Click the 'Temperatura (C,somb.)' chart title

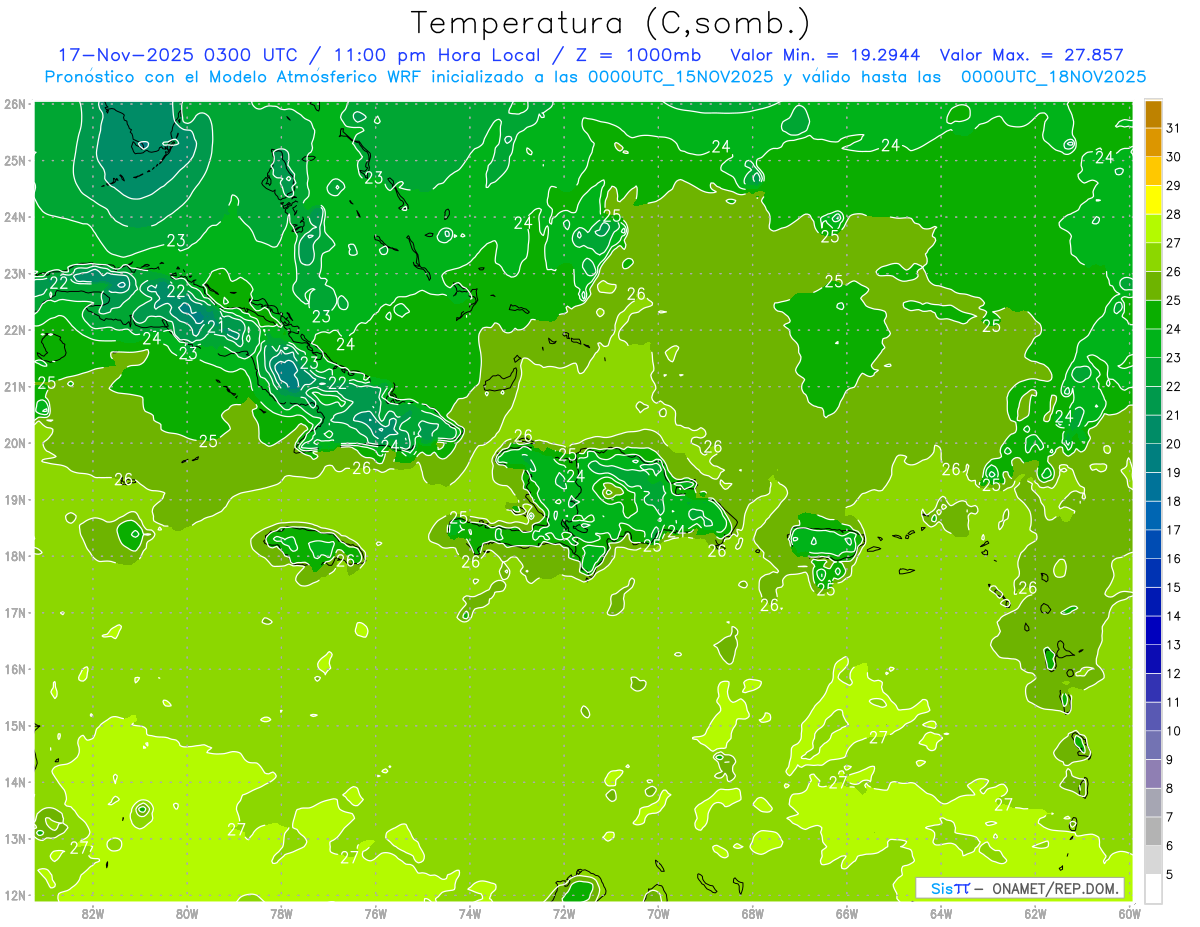[x=611, y=23]
